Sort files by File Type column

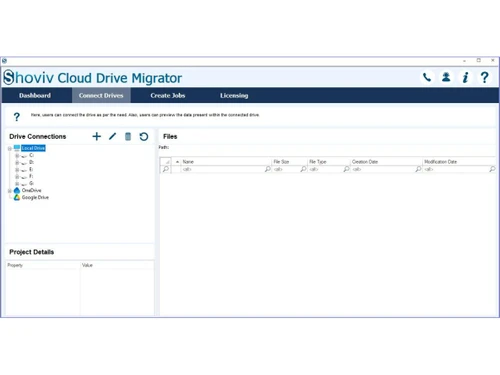point(329,162)
